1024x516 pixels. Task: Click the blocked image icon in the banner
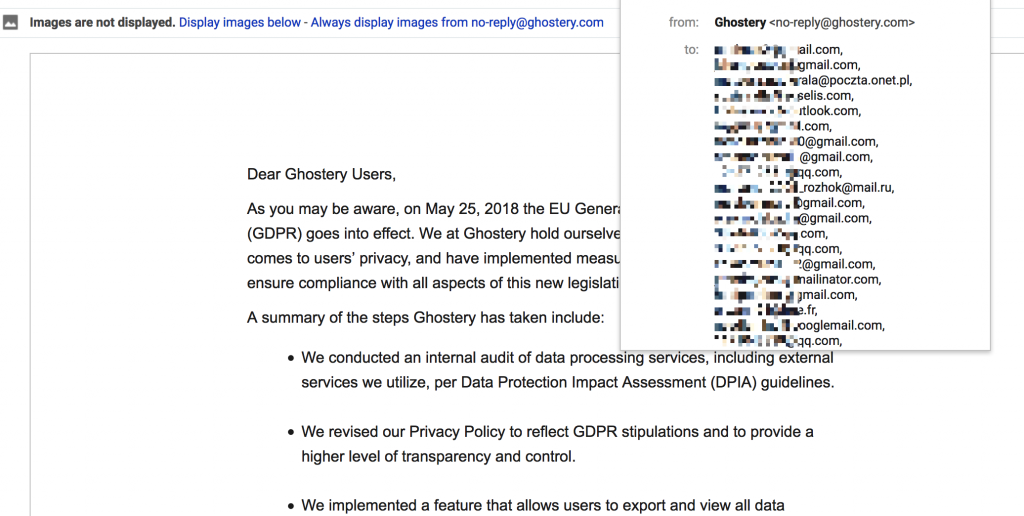coord(11,22)
